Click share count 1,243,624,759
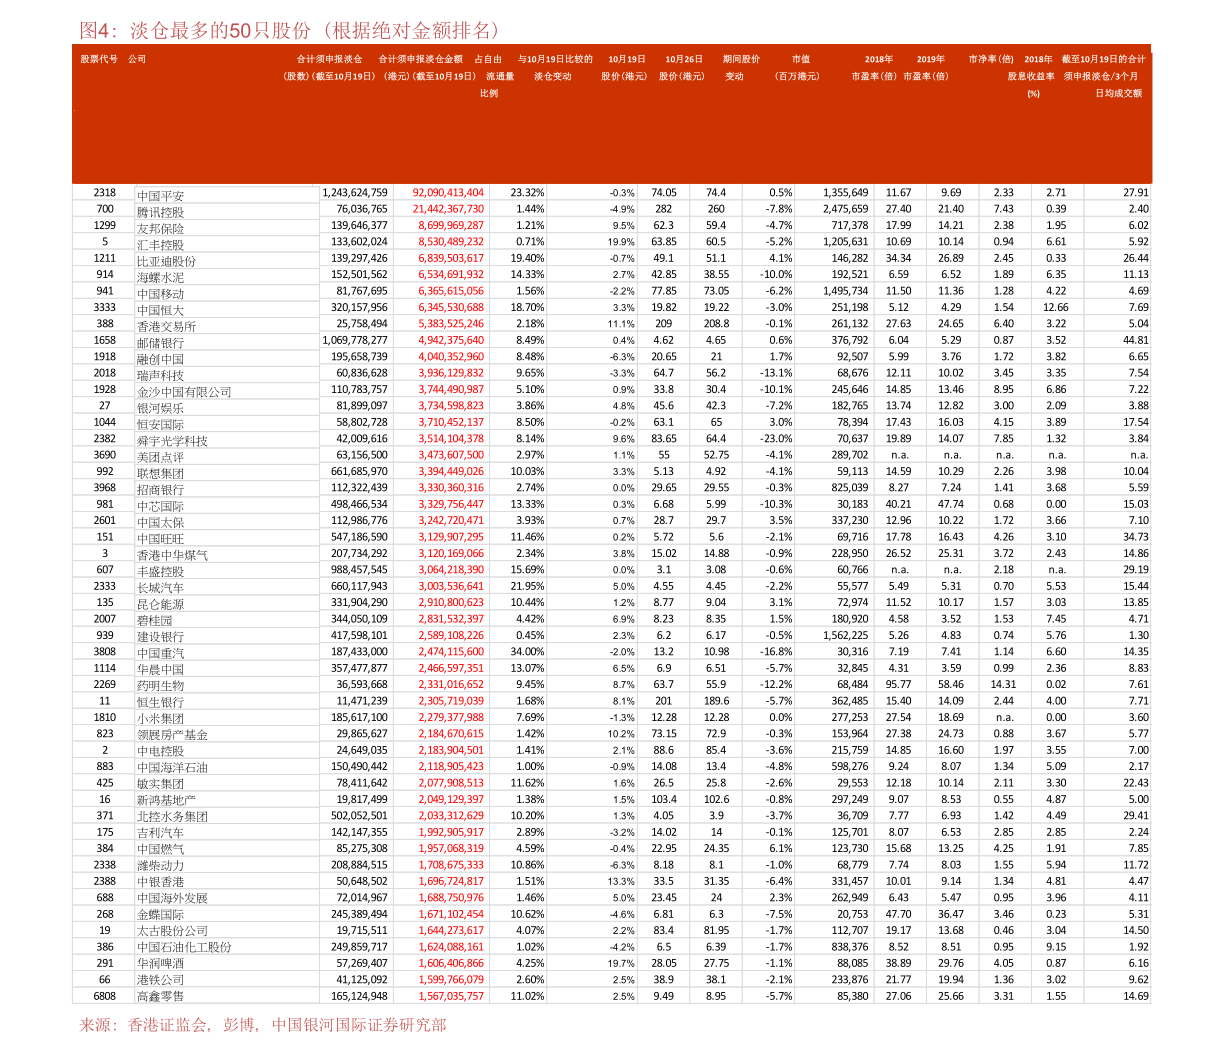 click(x=355, y=192)
